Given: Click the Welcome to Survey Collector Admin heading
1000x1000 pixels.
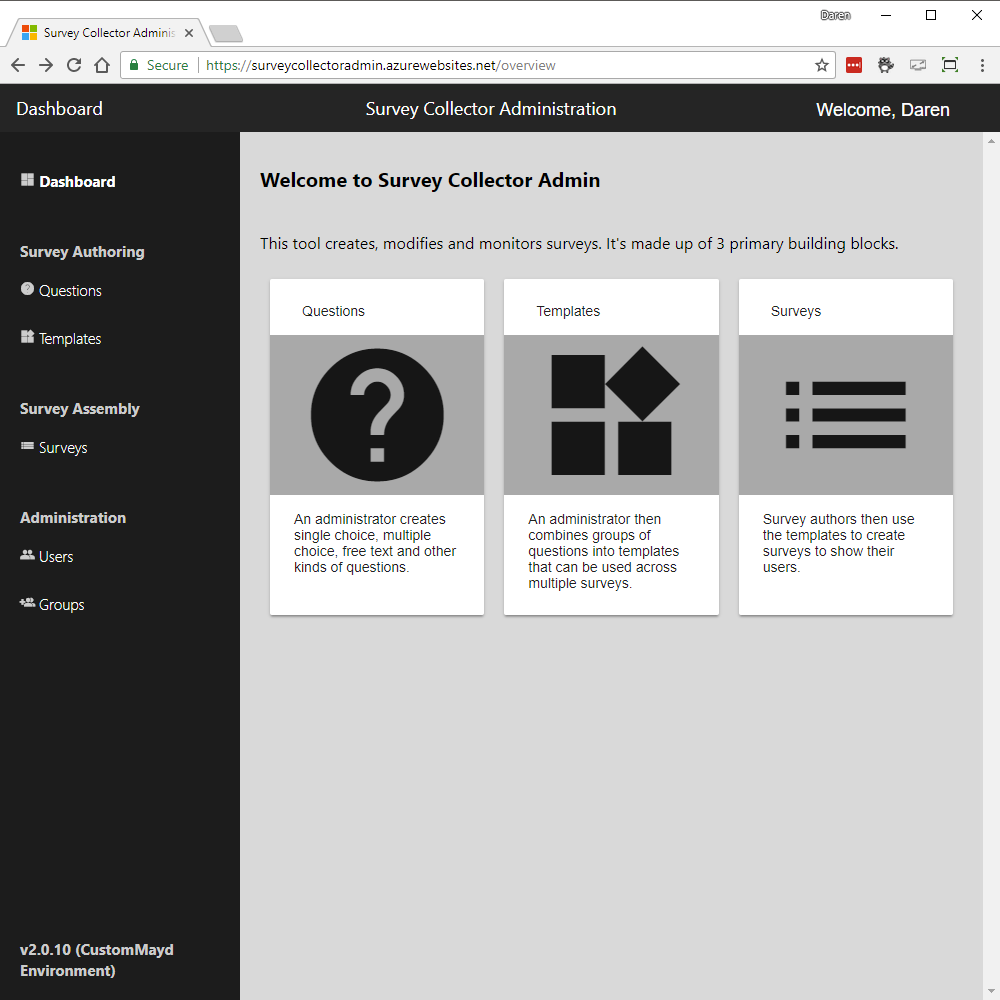Looking at the screenshot, I should (430, 180).
